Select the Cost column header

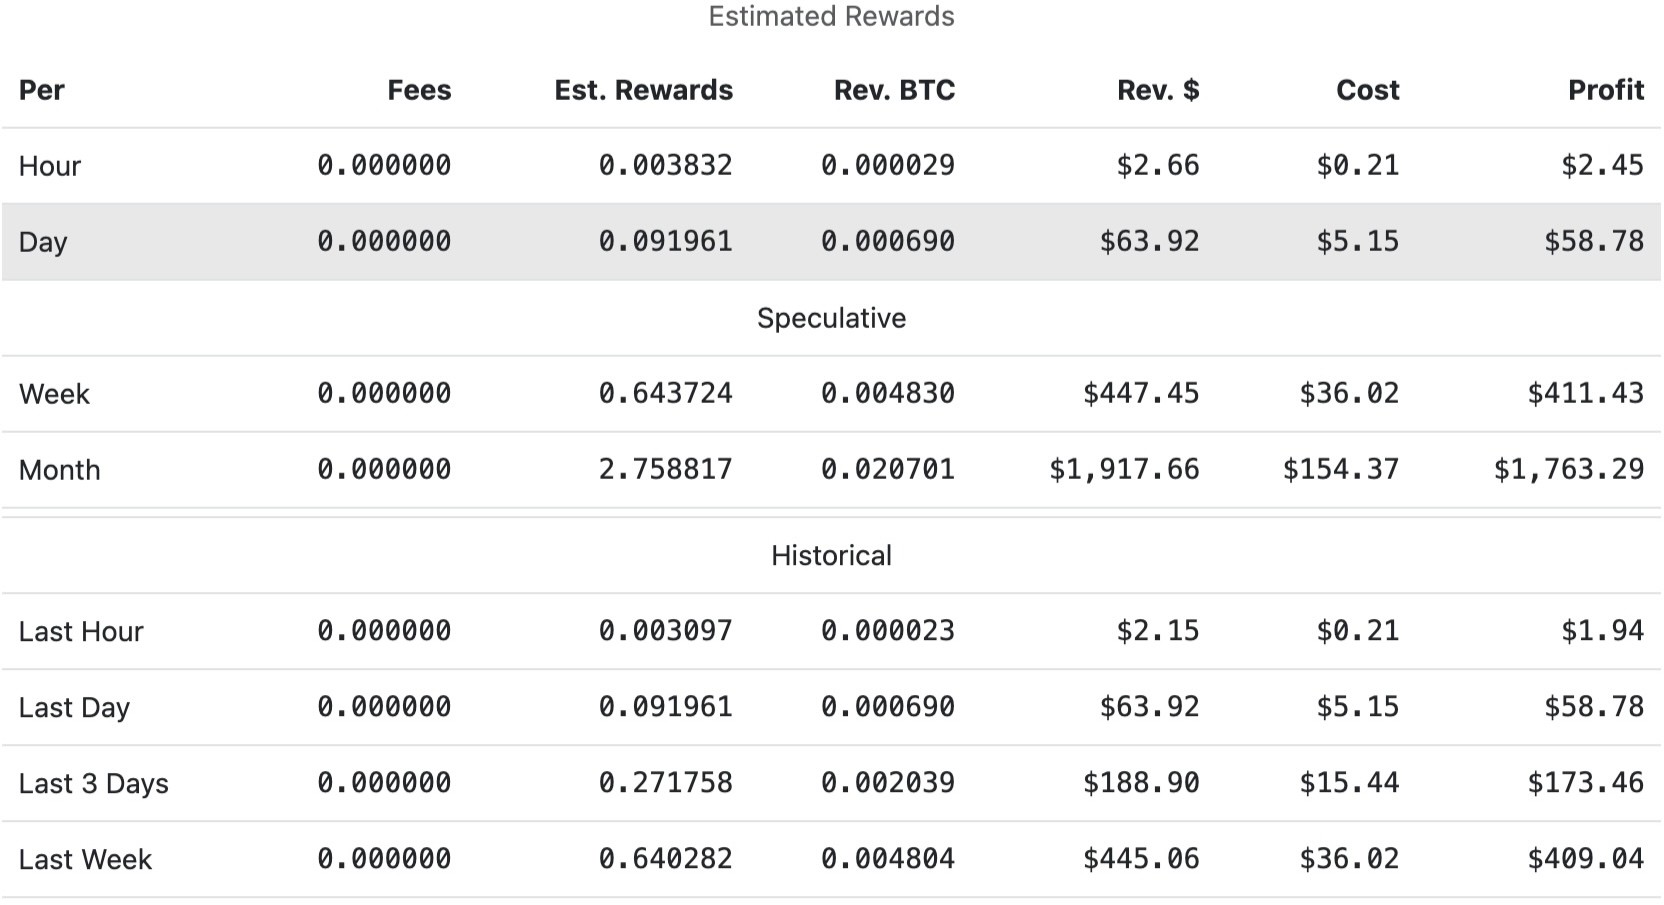tap(1367, 90)
